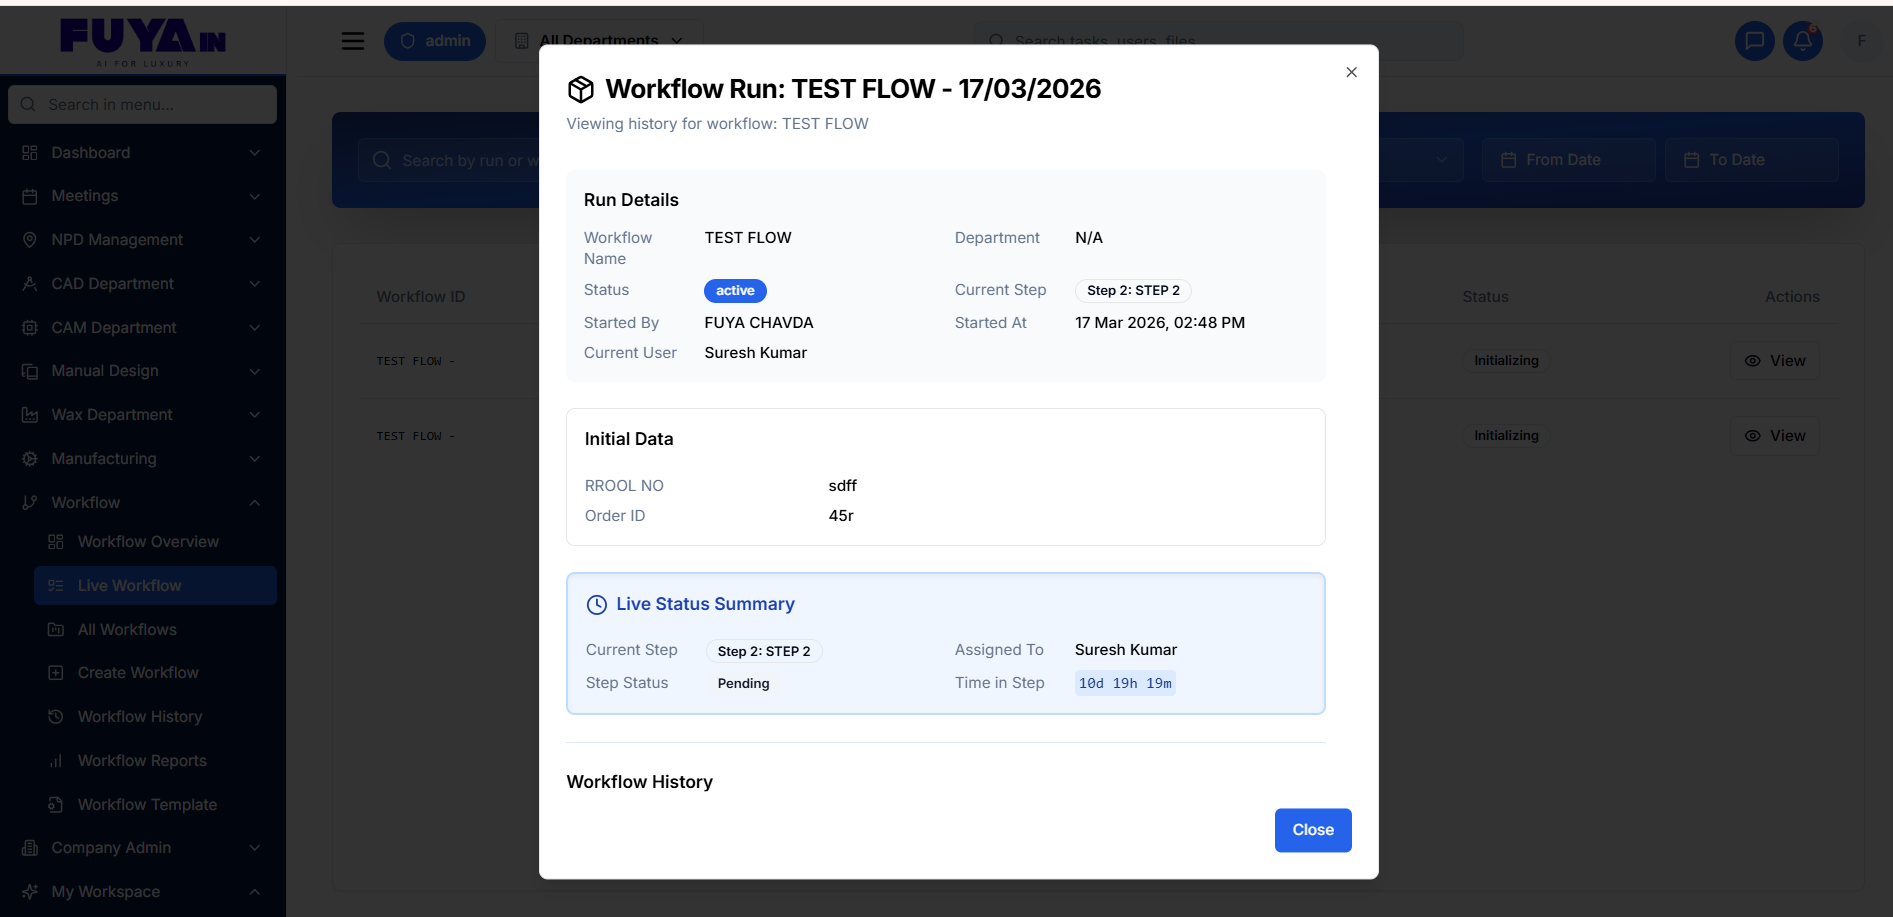
Task: Click the Create Workflow plus icon
Action: tap(56, 673)
